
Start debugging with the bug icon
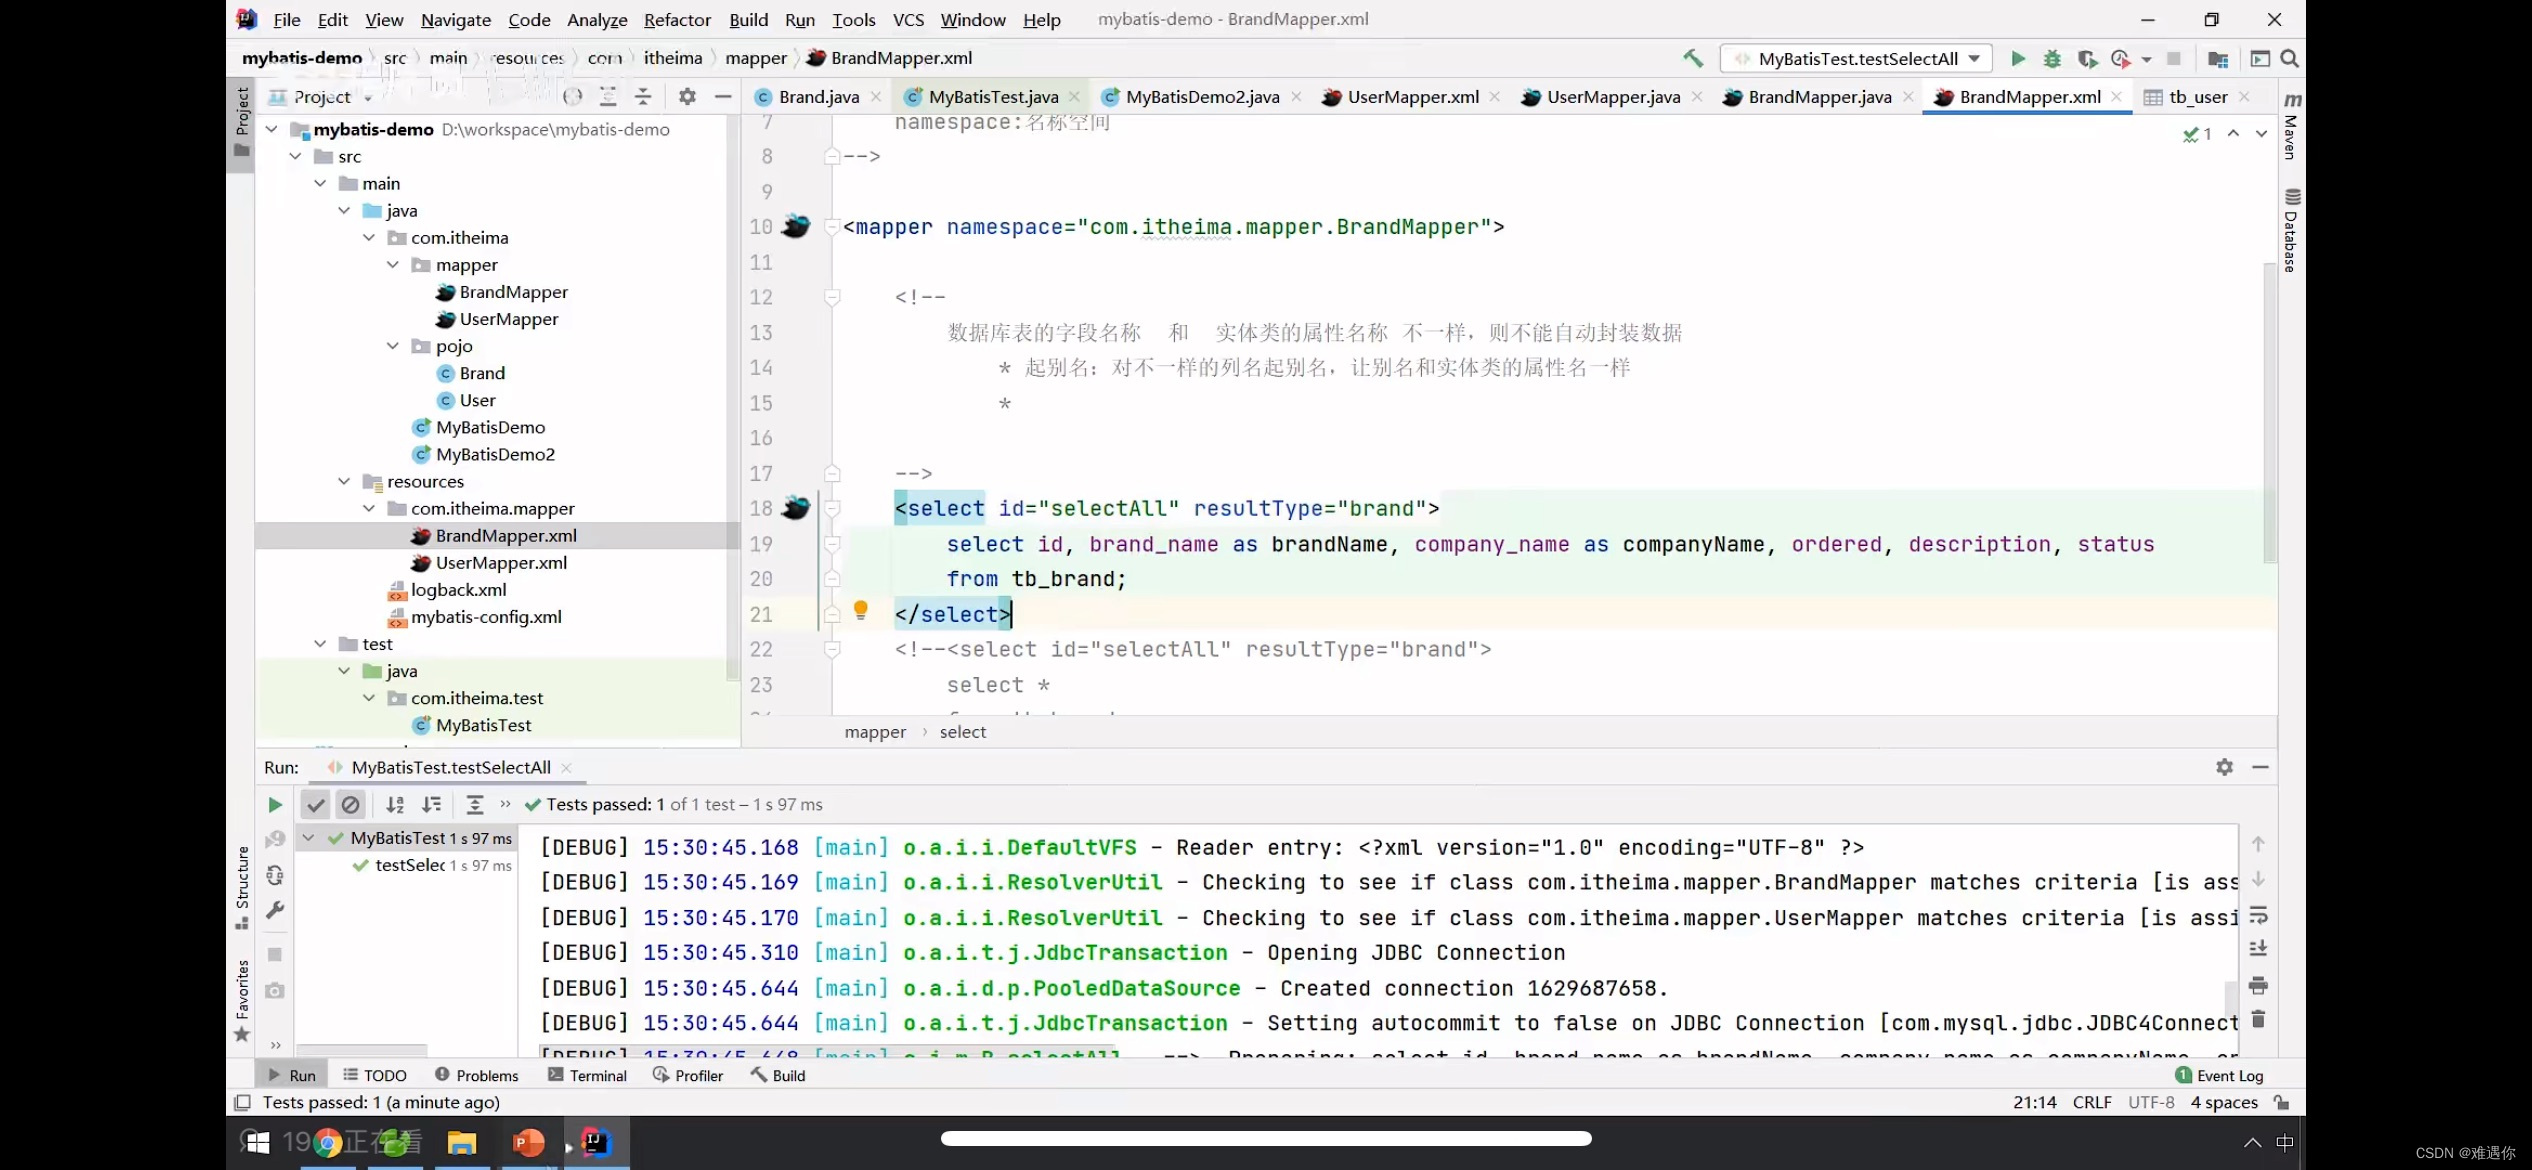point(2052,58)
